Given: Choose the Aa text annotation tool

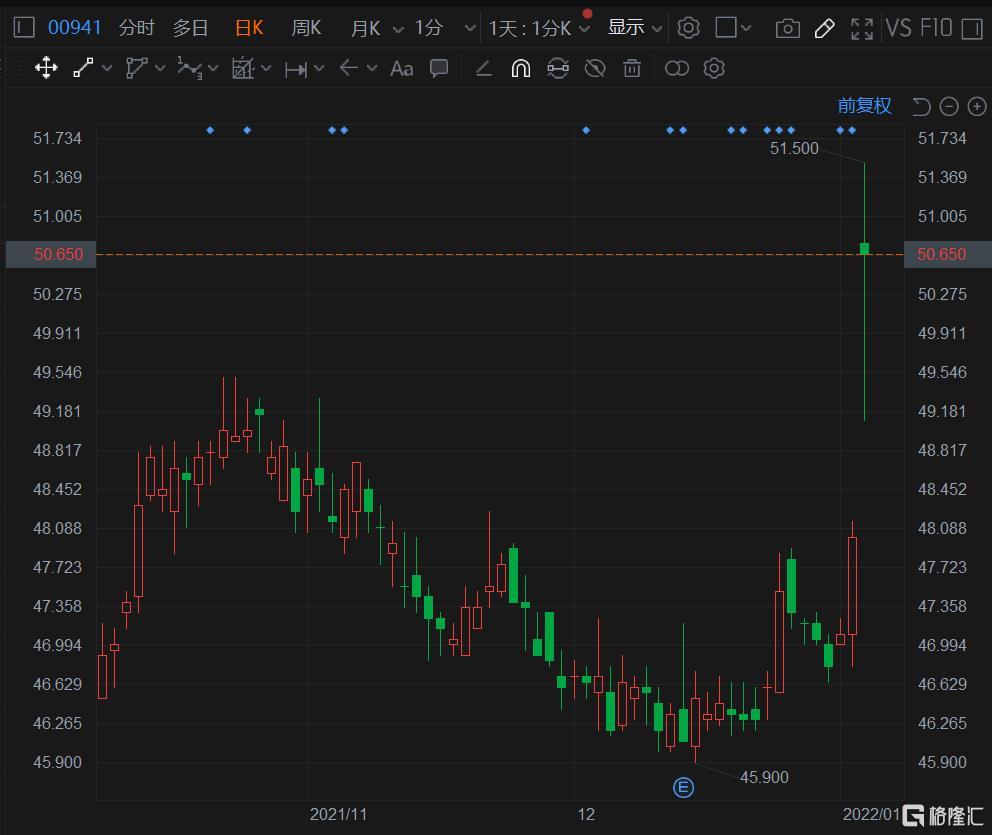Looking at the screenshot, I should pos(401,68).
